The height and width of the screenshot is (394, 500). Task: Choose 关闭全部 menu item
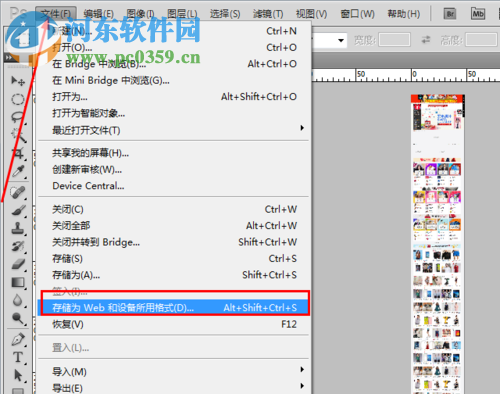(x=173, y=226)
